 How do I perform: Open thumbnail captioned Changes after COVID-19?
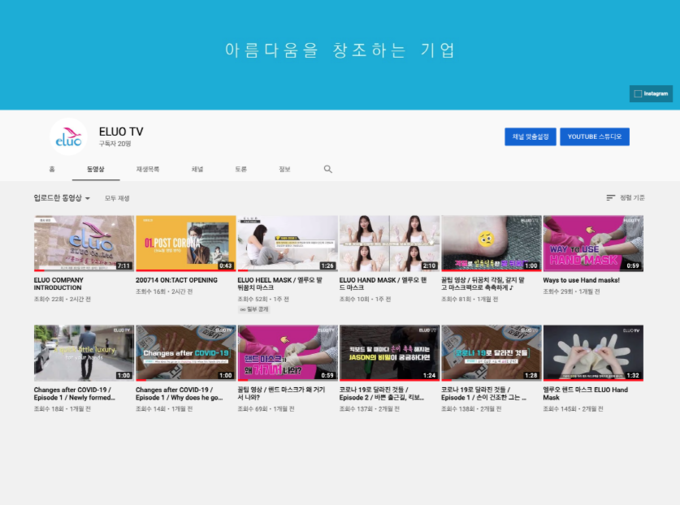tap(186, 353)
